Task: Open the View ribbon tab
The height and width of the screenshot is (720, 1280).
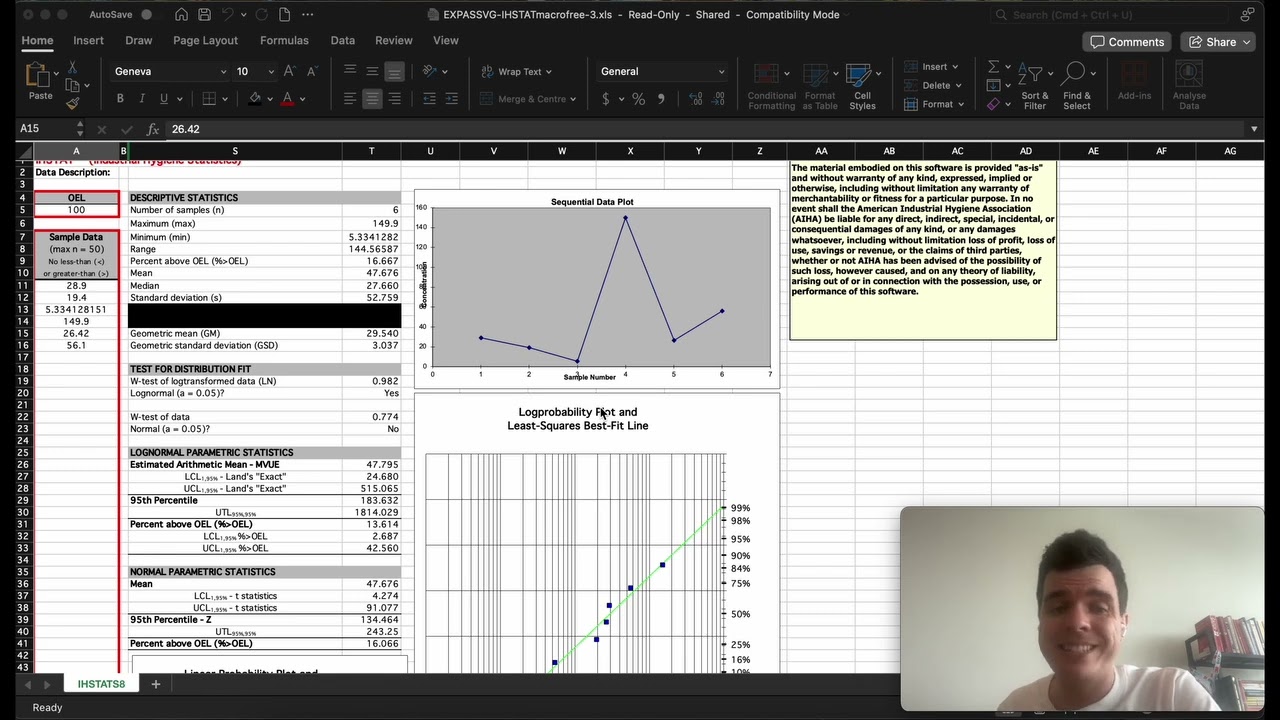Action: tap(446, 41)
